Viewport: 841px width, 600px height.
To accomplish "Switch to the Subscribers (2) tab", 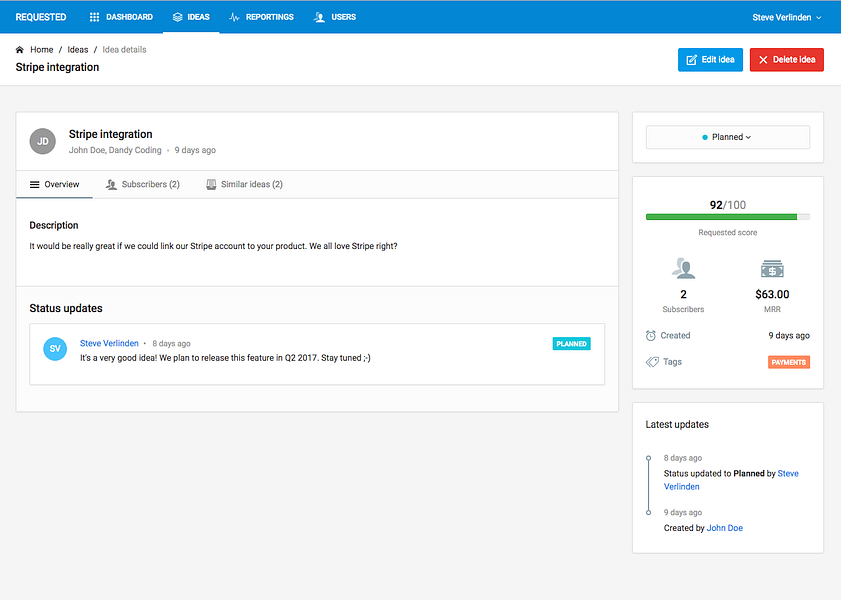I will [x=143, y=184].
